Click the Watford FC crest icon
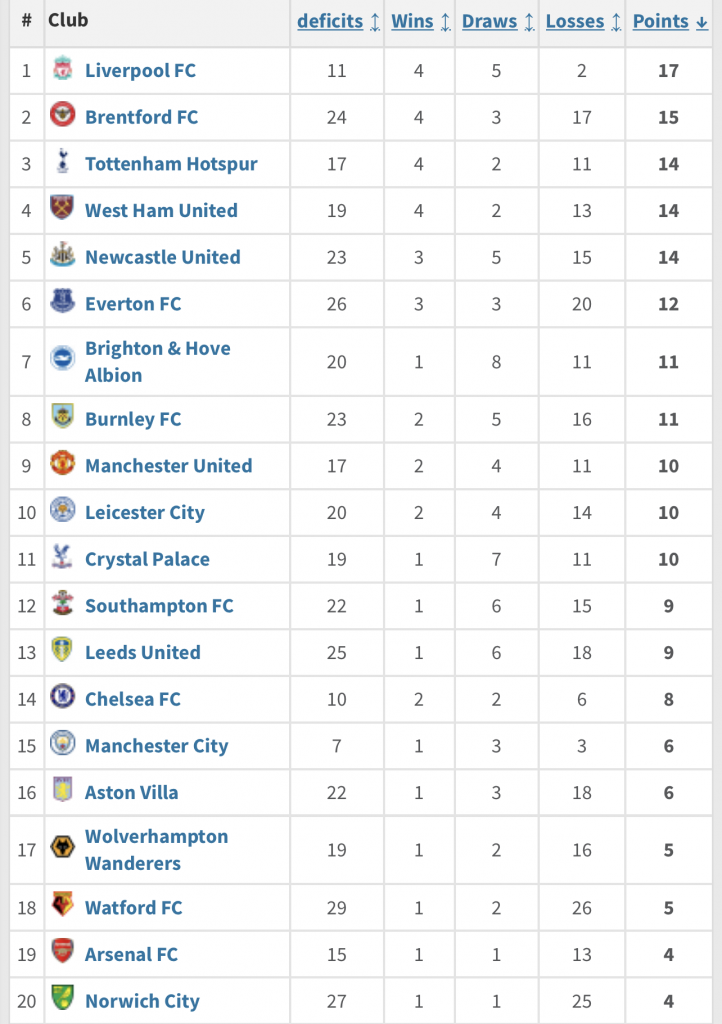Image resolution: width=722 pixels, height=1024 pixels. (62, 906)
